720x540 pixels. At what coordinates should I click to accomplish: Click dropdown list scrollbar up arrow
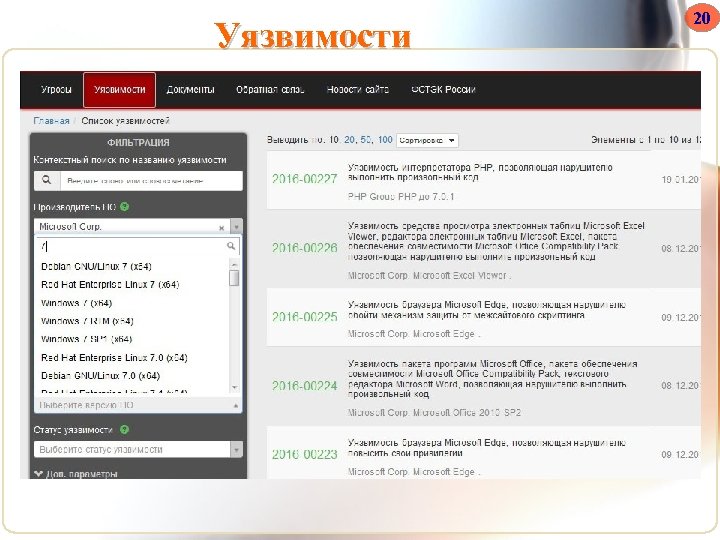(x=234, y=265)
